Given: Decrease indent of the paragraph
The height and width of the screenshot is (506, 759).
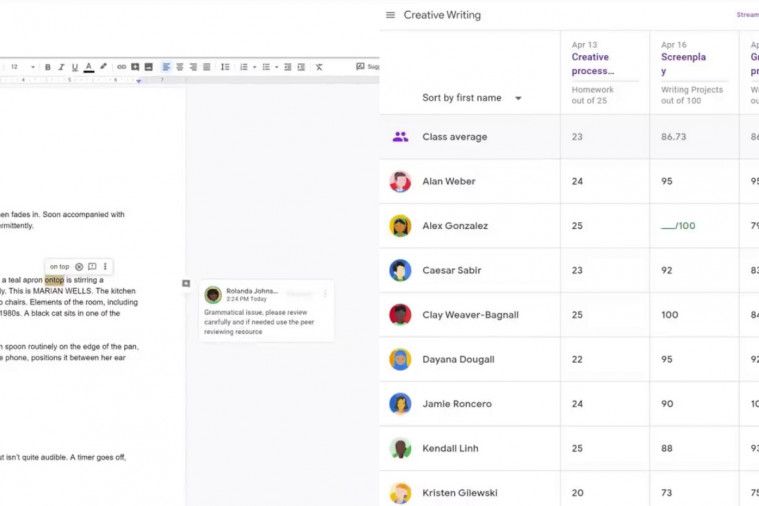Looking at the screenshot, I should tap(288, 67).
